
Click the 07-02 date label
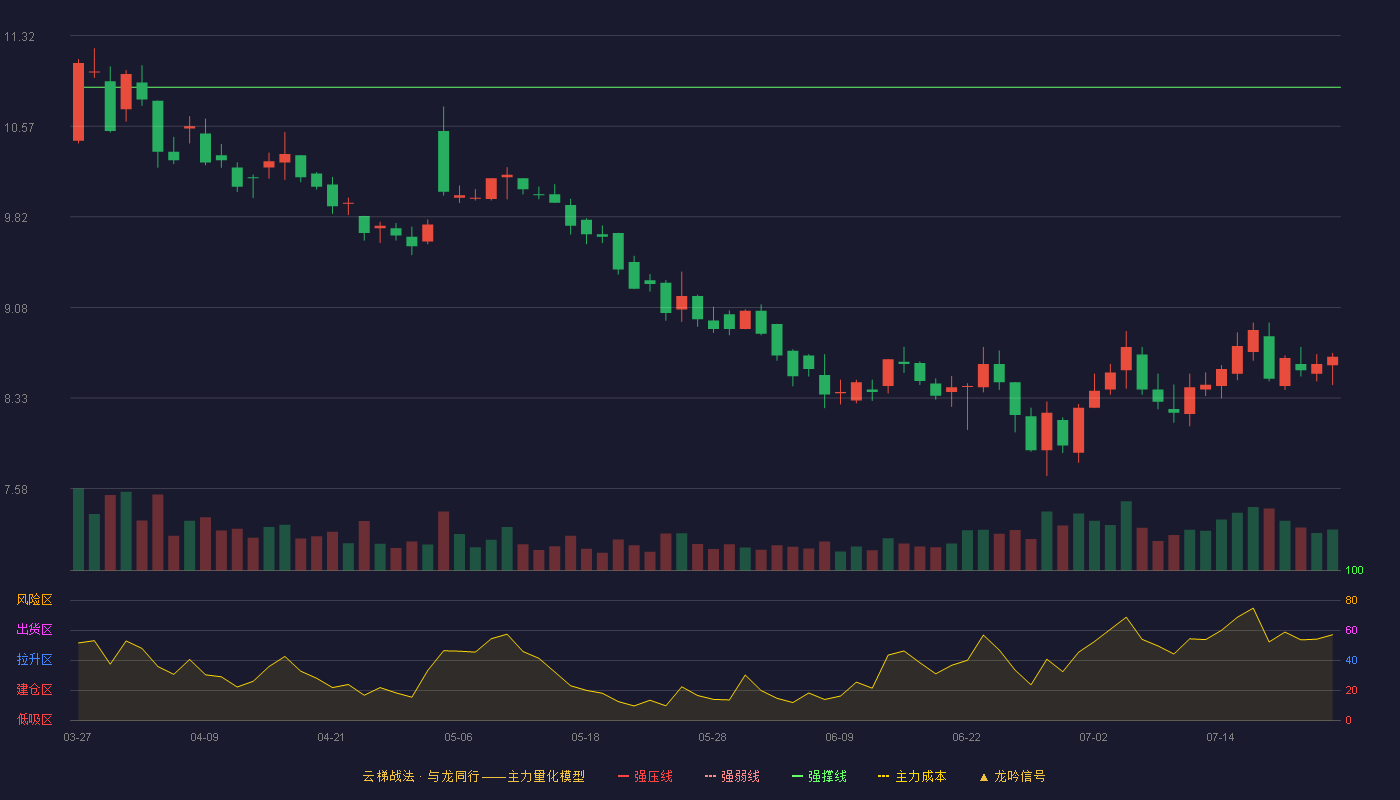[x=1093, y=737]
